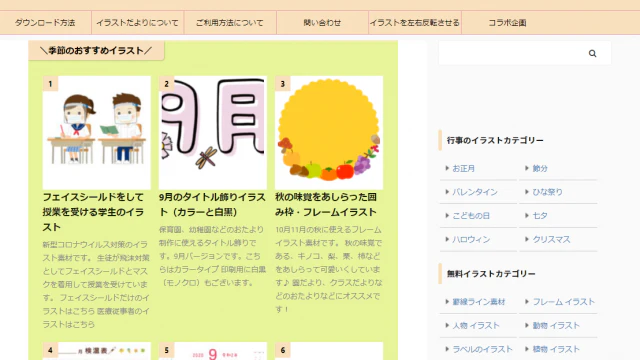
Task: Open the face shield students thumbnail
Action: 97,133
